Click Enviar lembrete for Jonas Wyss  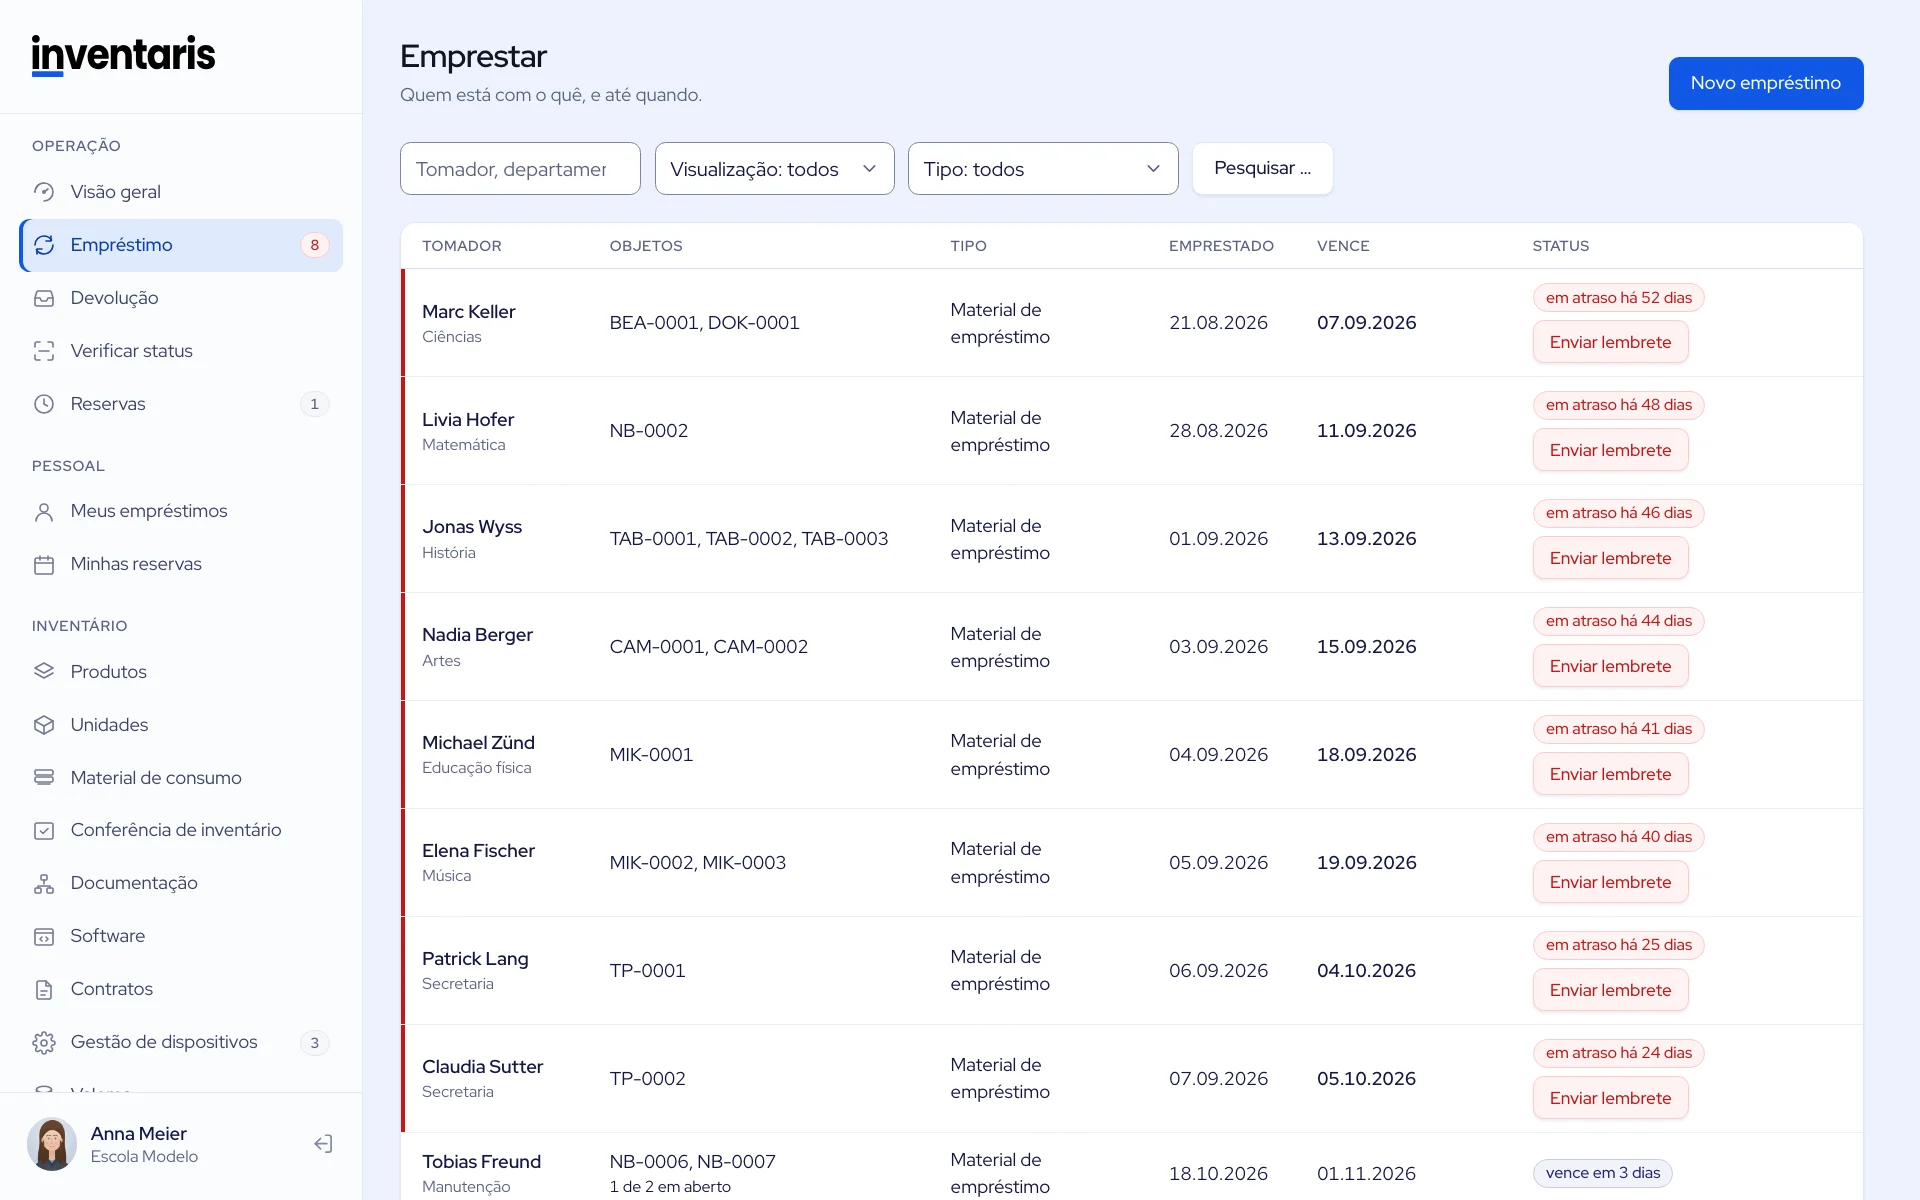1610,558
